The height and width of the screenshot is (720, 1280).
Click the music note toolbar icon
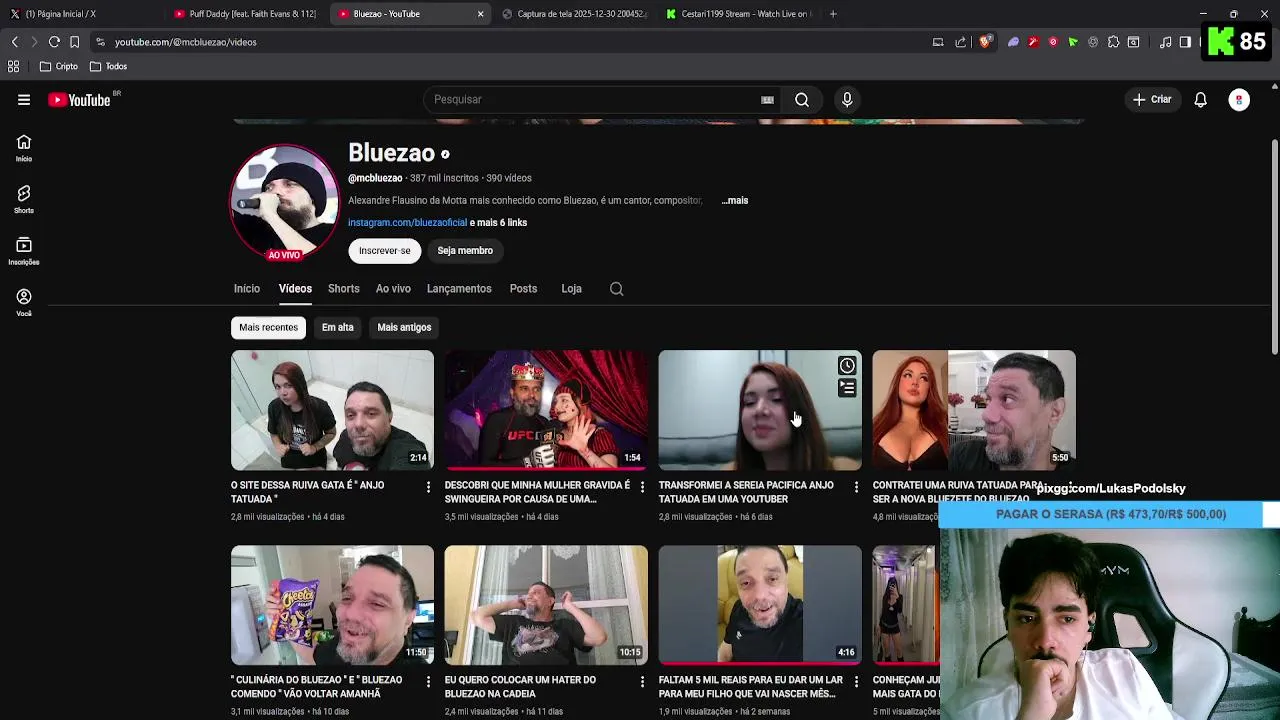click(x=1165, y=42)
